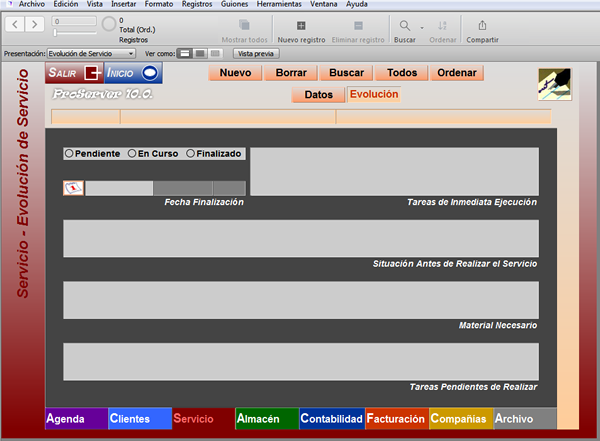Viewport: 600px width, 441px height.
Task: Select the En Curso radio button
Action: 132,154
